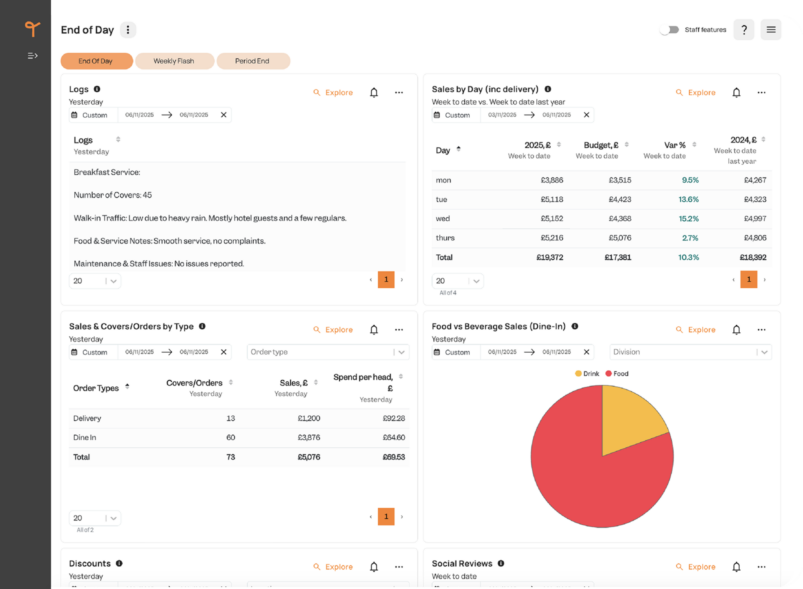This screenshot has height=589, width=803.
Task: Toggle the Staff features switch
Action: click(x=668, y=30)
